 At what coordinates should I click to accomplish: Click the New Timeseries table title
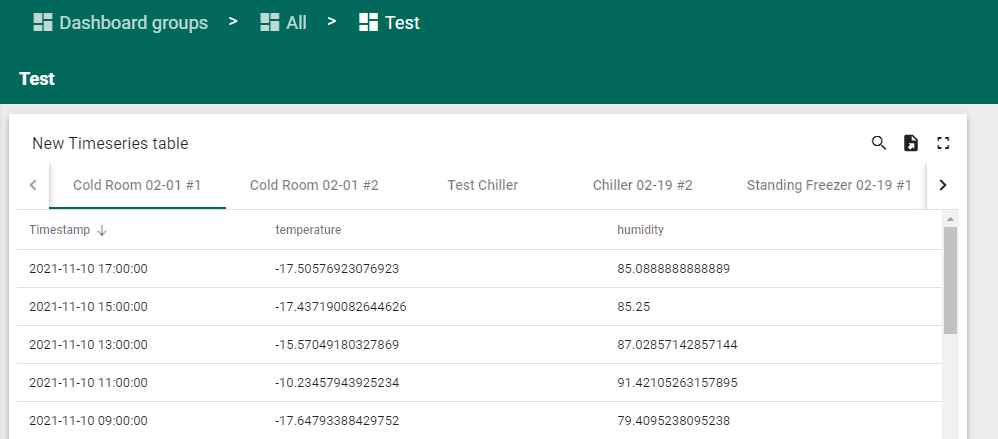pyautogui.click(x=110, y=144)
